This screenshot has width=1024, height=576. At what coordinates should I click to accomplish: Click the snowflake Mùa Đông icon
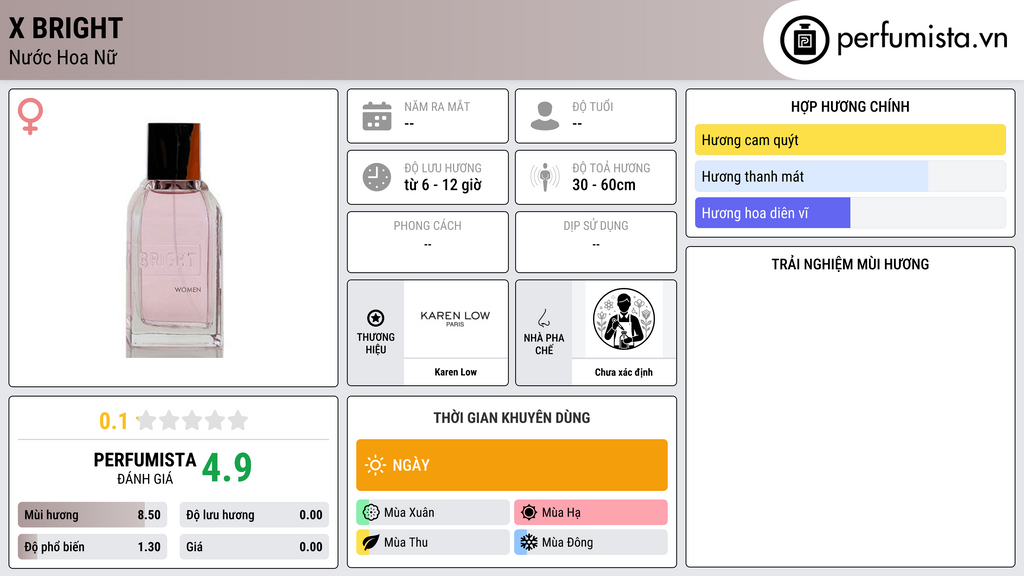click(528, 542)
